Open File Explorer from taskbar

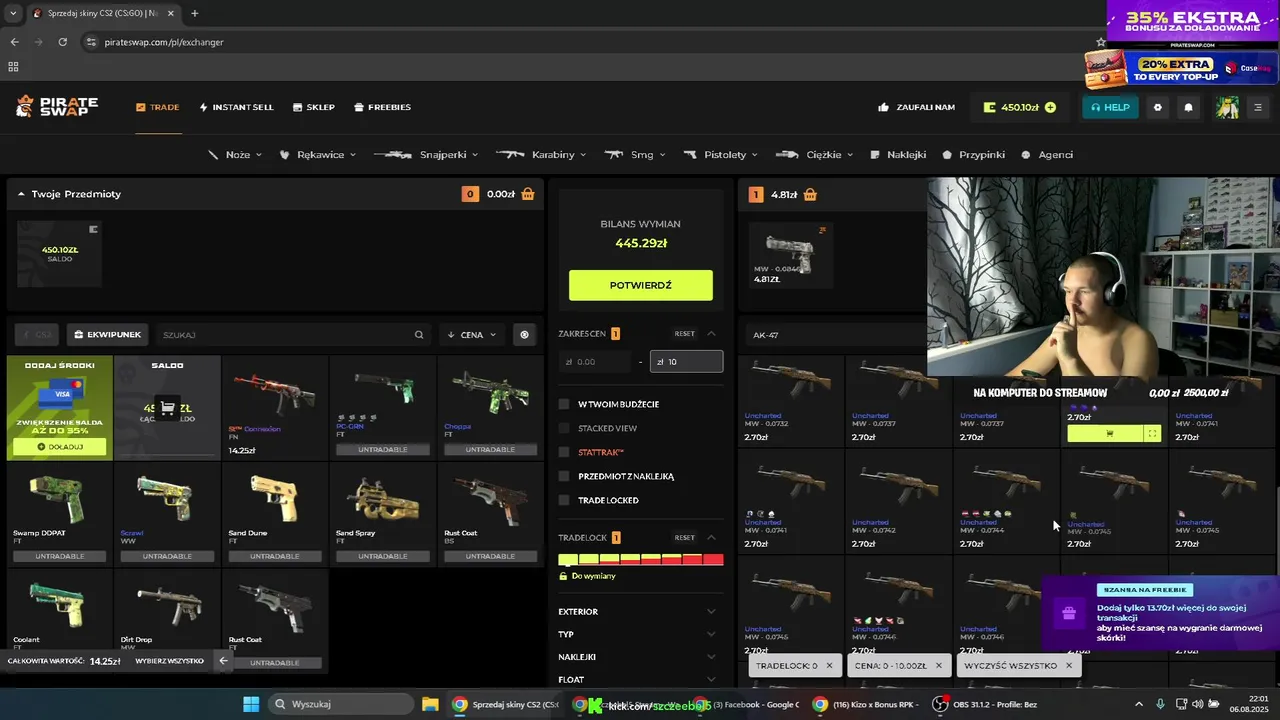point(430,704)
